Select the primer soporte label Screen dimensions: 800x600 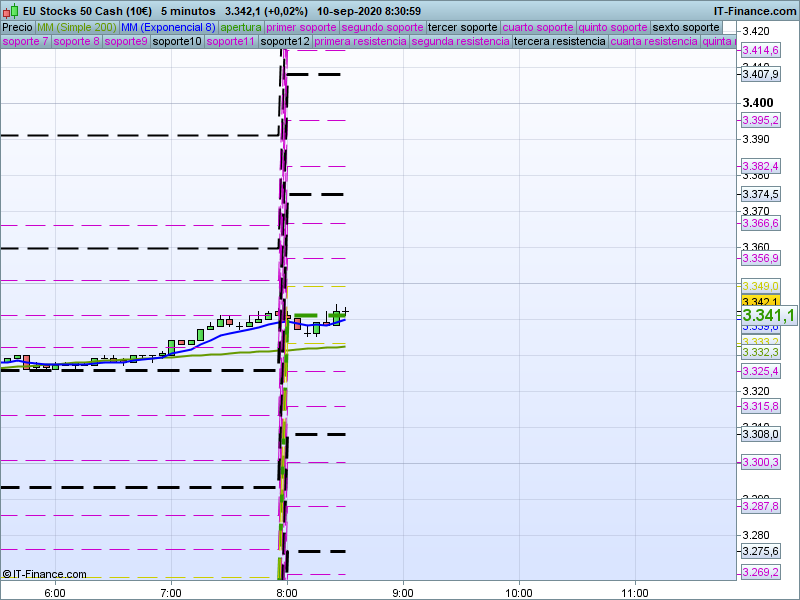point(302,27)
